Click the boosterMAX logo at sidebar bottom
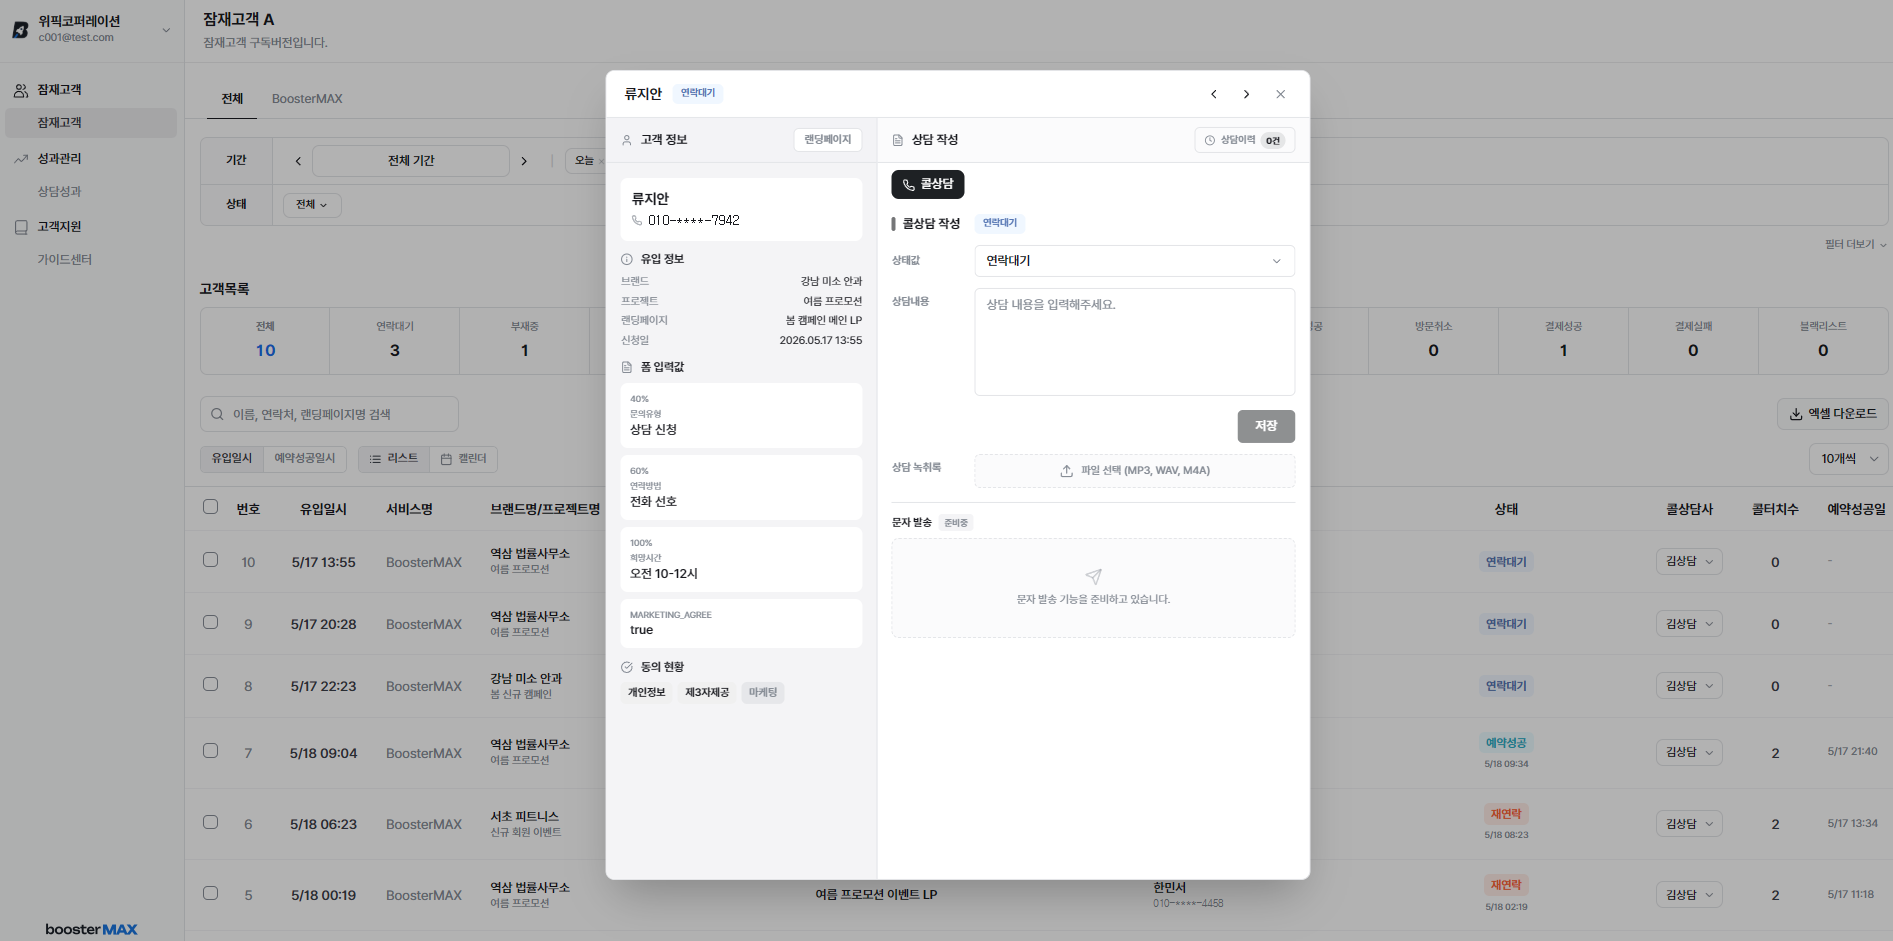The width and height of the screenshot is (1893, 941). tap(92, 929)
